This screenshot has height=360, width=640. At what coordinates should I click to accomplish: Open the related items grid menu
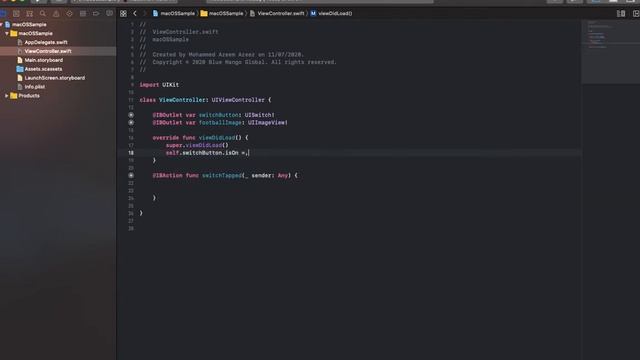[x=123, y=13]
